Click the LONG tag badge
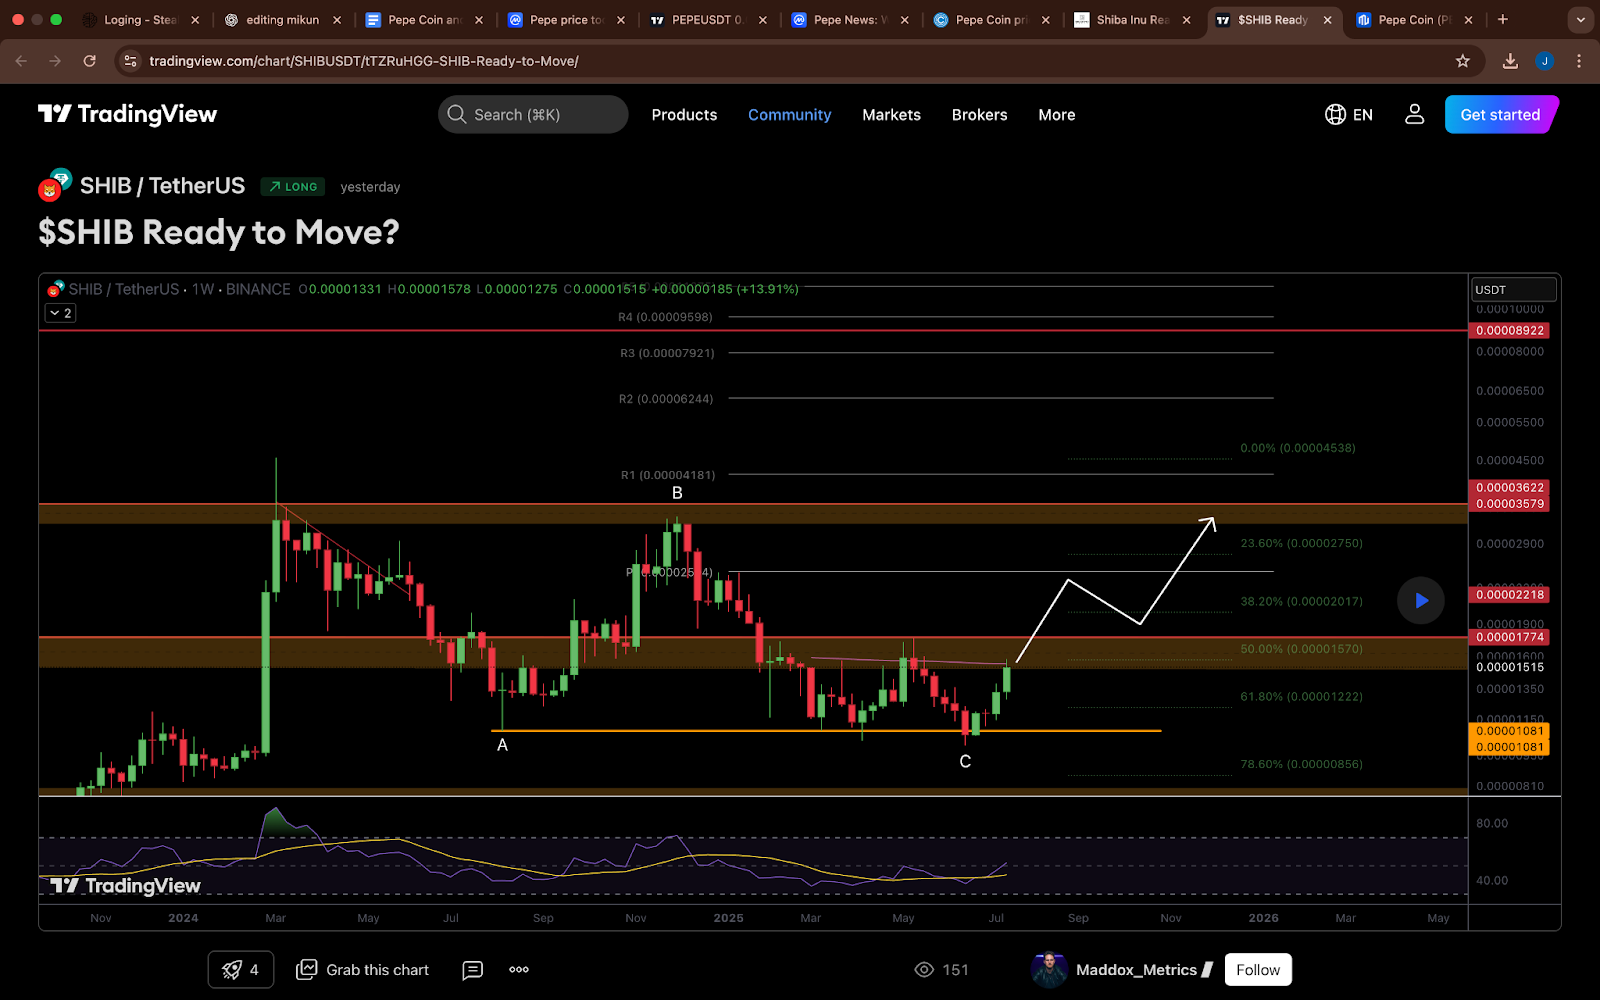 tap(293, 186)
